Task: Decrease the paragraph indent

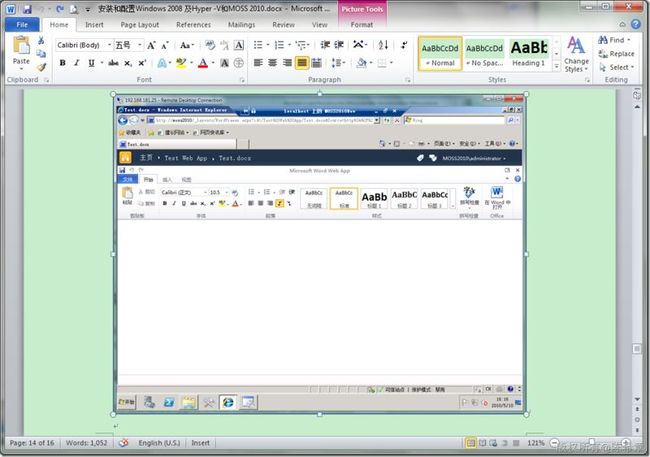Action: pos(325,45)
